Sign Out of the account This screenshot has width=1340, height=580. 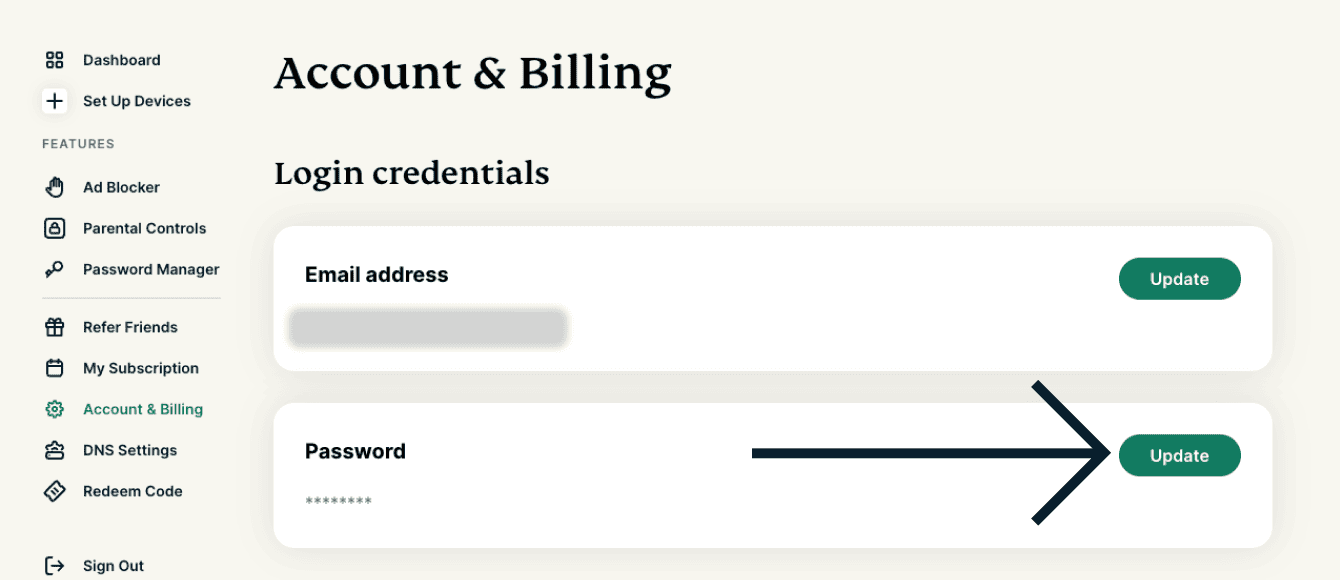tap(113, 566)
